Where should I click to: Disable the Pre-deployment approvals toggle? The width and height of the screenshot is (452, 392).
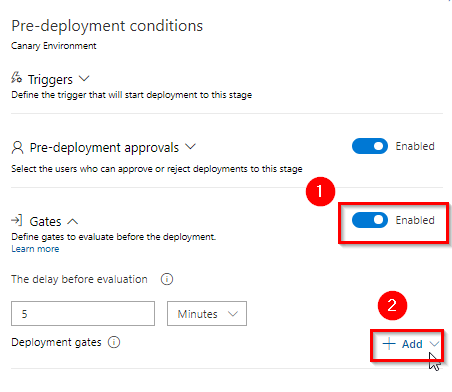point(370,146)
